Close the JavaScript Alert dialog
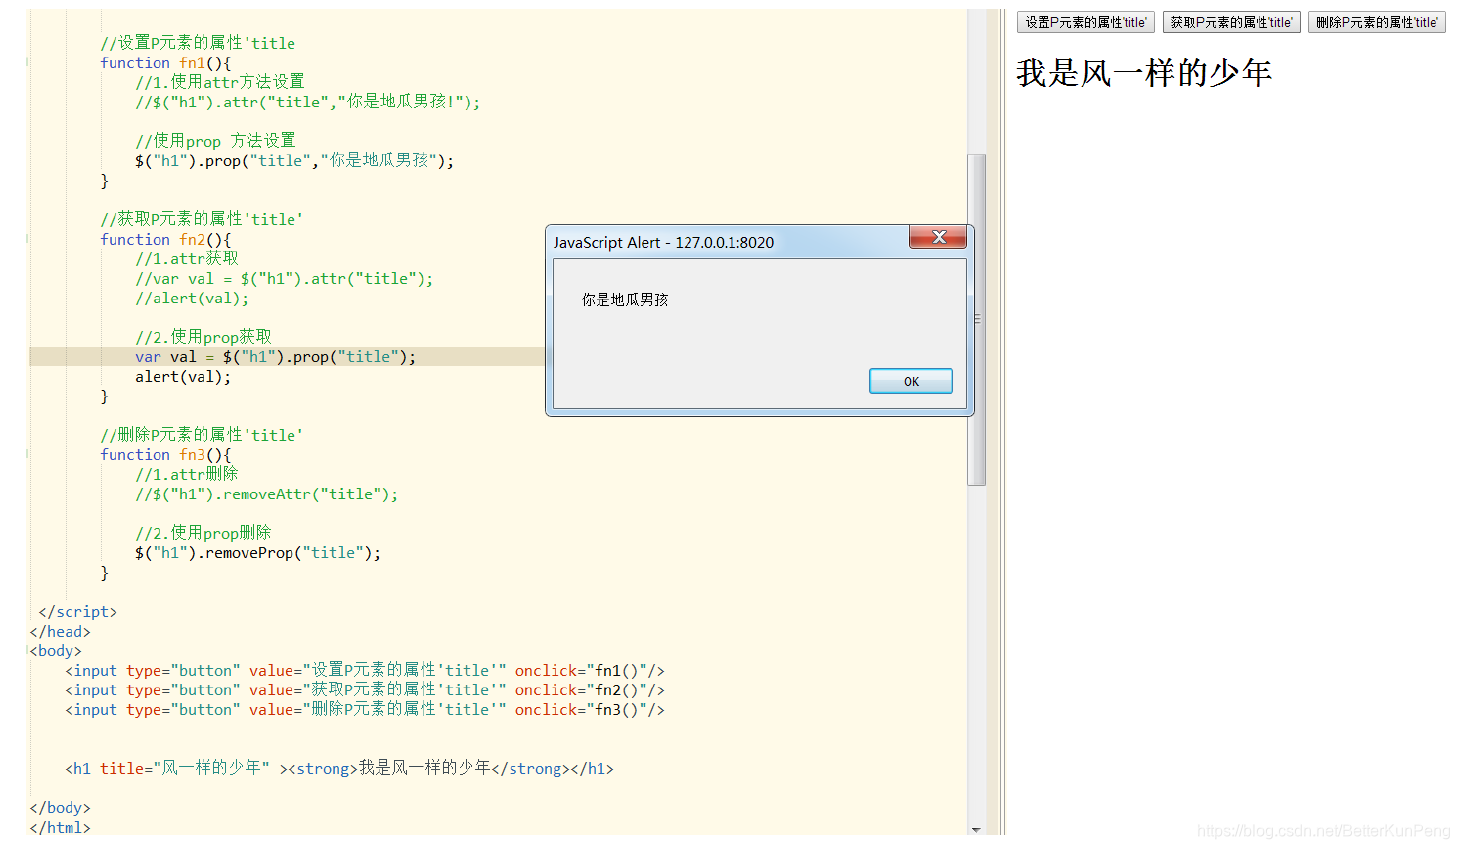The image size is (1459, 849). pyautogui.click(x=937, y=237)
